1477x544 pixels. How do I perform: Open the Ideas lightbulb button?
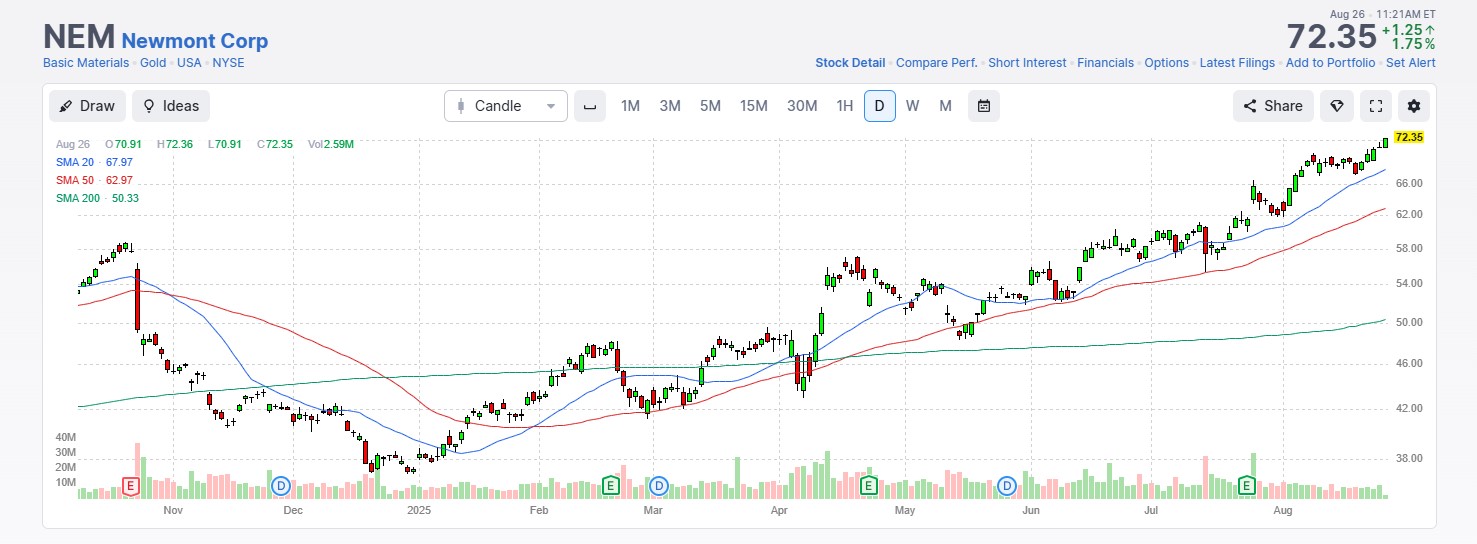(x=171, y=106)
